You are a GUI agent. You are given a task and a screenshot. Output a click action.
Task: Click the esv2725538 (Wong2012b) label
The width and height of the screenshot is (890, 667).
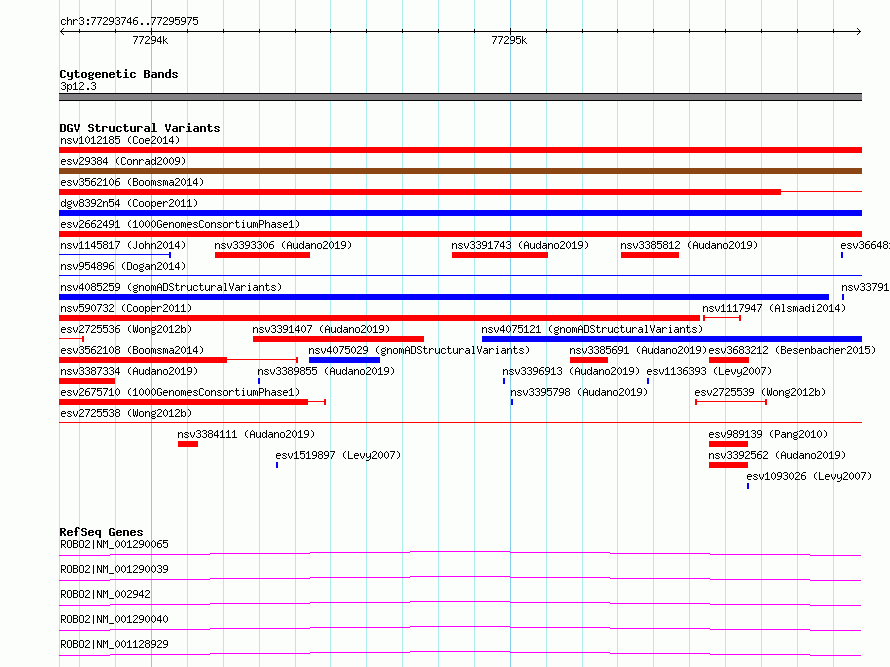[126, 413]
